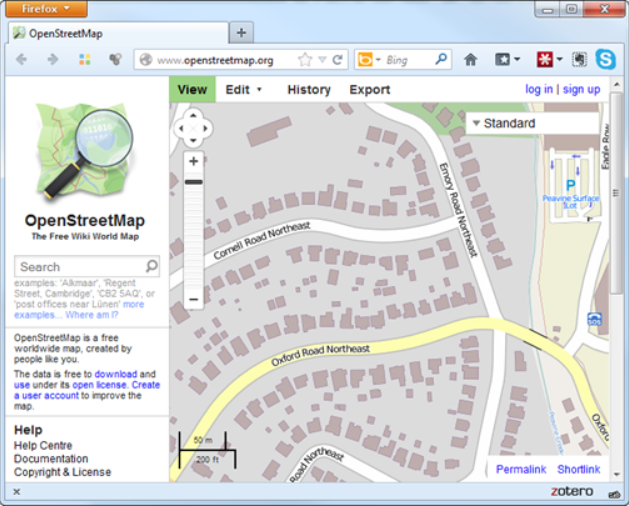This screenshot has height=506, width=629.
Task: Open the History tab
Action: [x=309, y=89]
